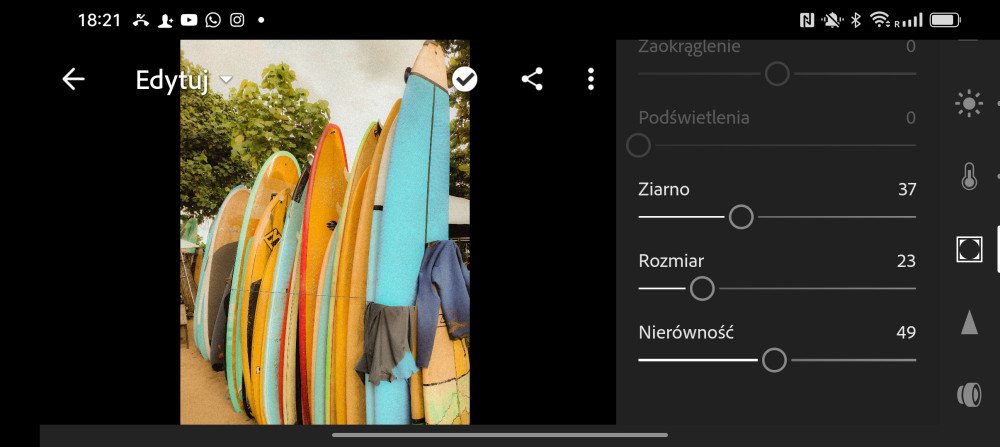Tap the missed call status icon
This screenshot has width=1000, height=447.
141,20
